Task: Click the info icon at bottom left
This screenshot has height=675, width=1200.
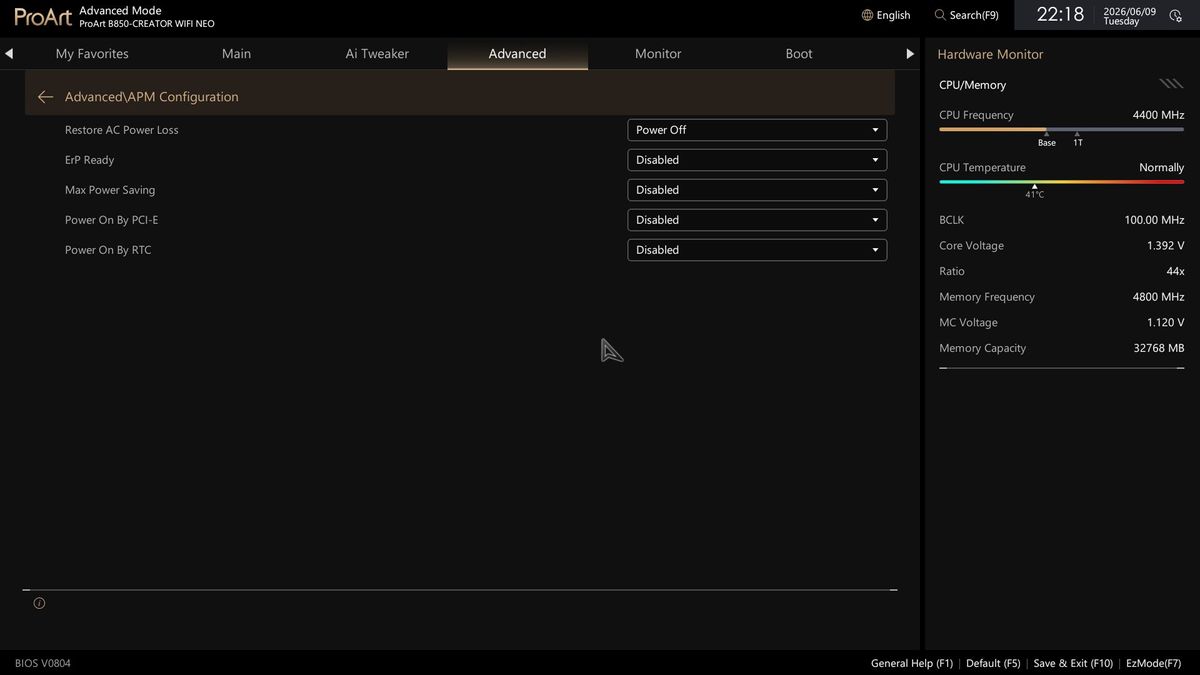Action: coord(39,603)
